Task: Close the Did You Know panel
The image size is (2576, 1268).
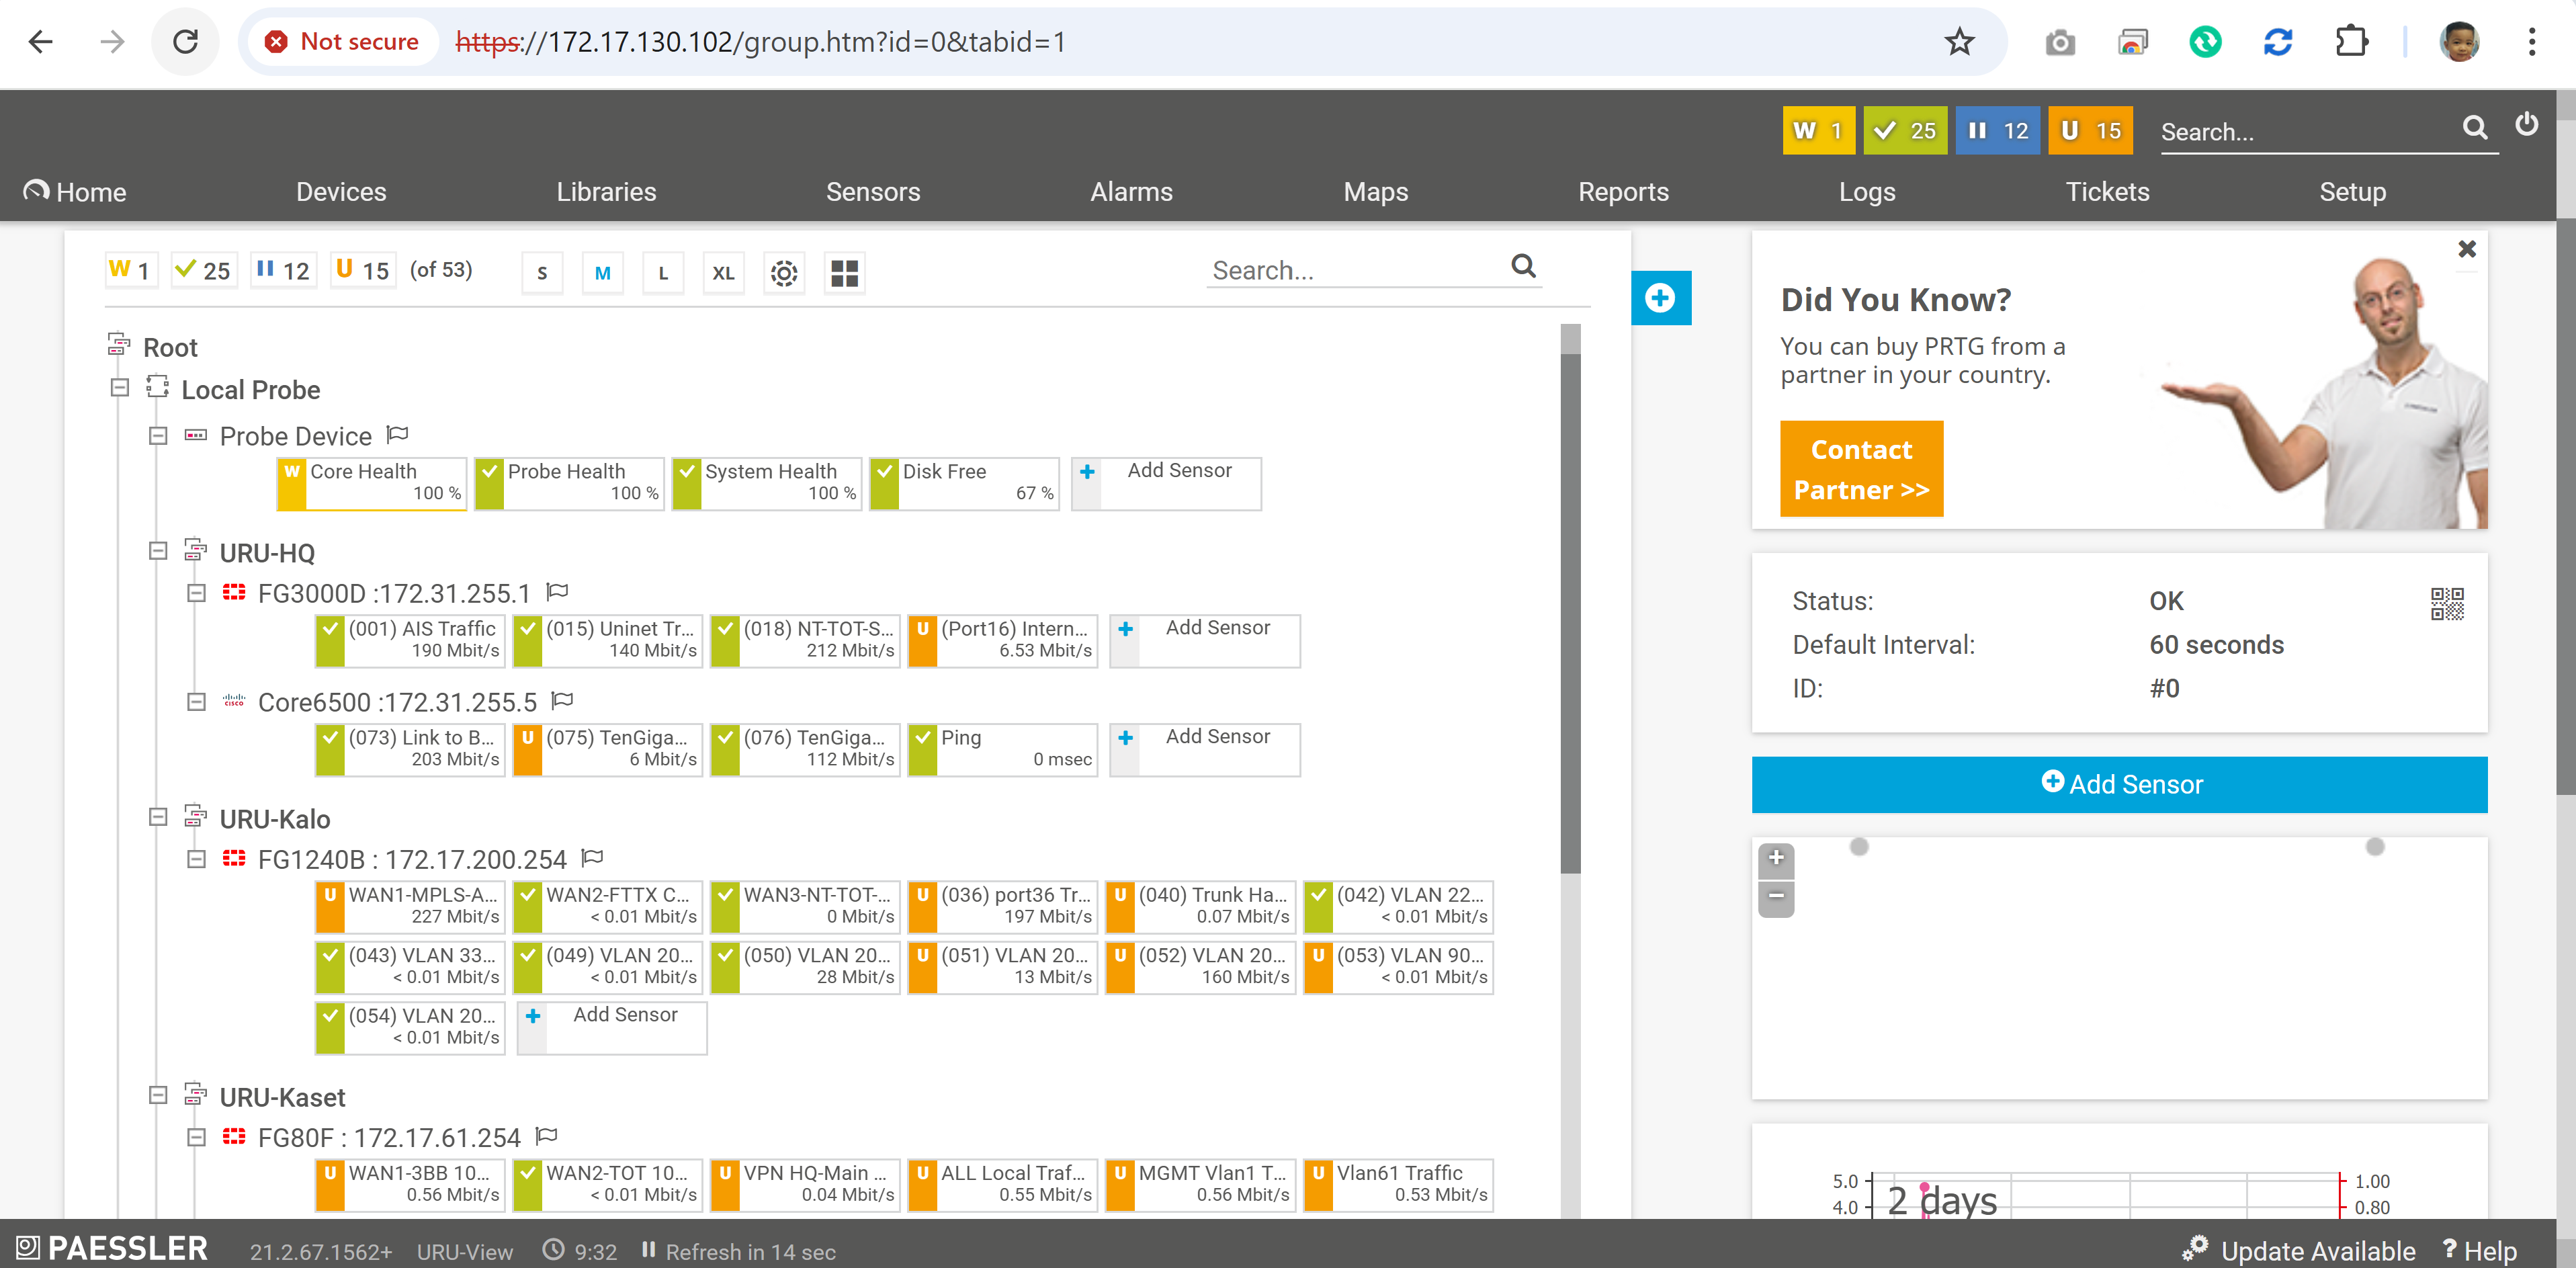Action: tap(2466, 249)
